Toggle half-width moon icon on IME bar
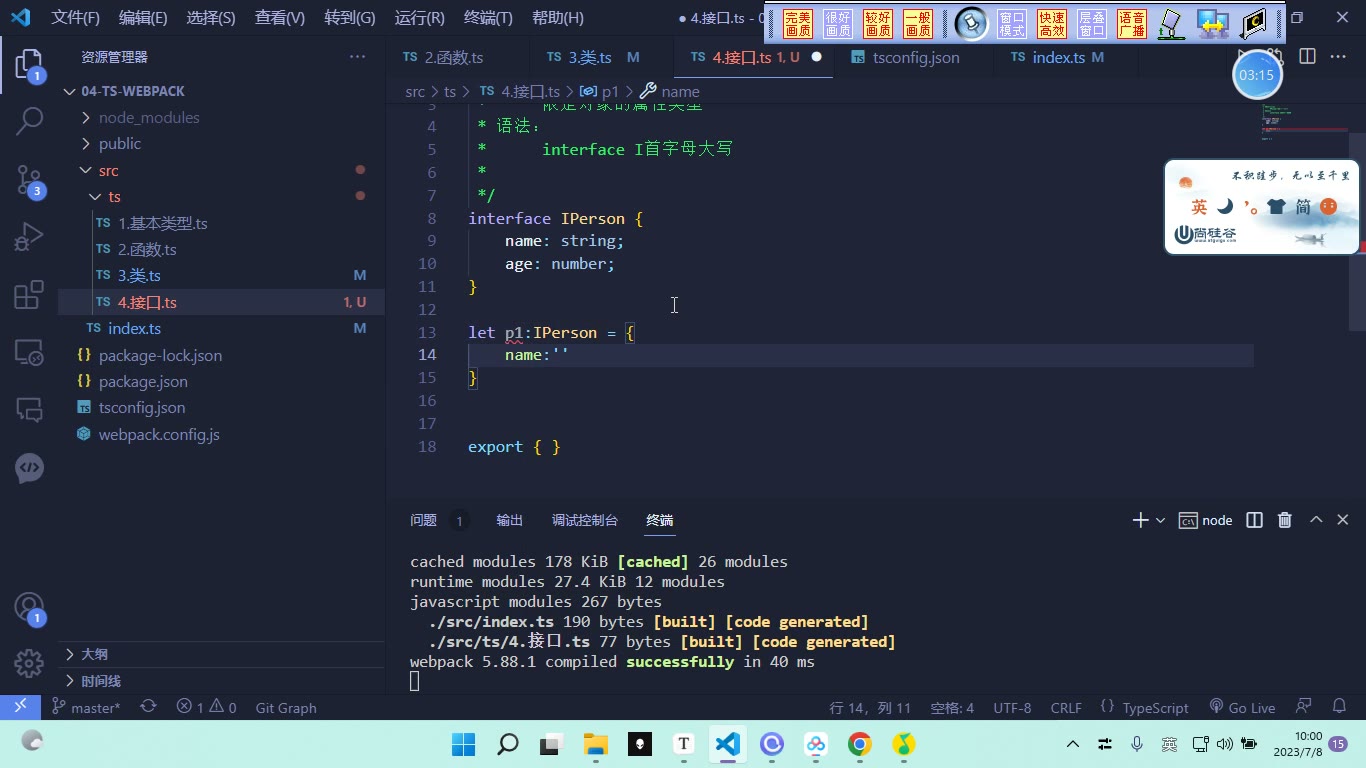The width and height of the screenshot is (1366, 768). pos(1225,207)
